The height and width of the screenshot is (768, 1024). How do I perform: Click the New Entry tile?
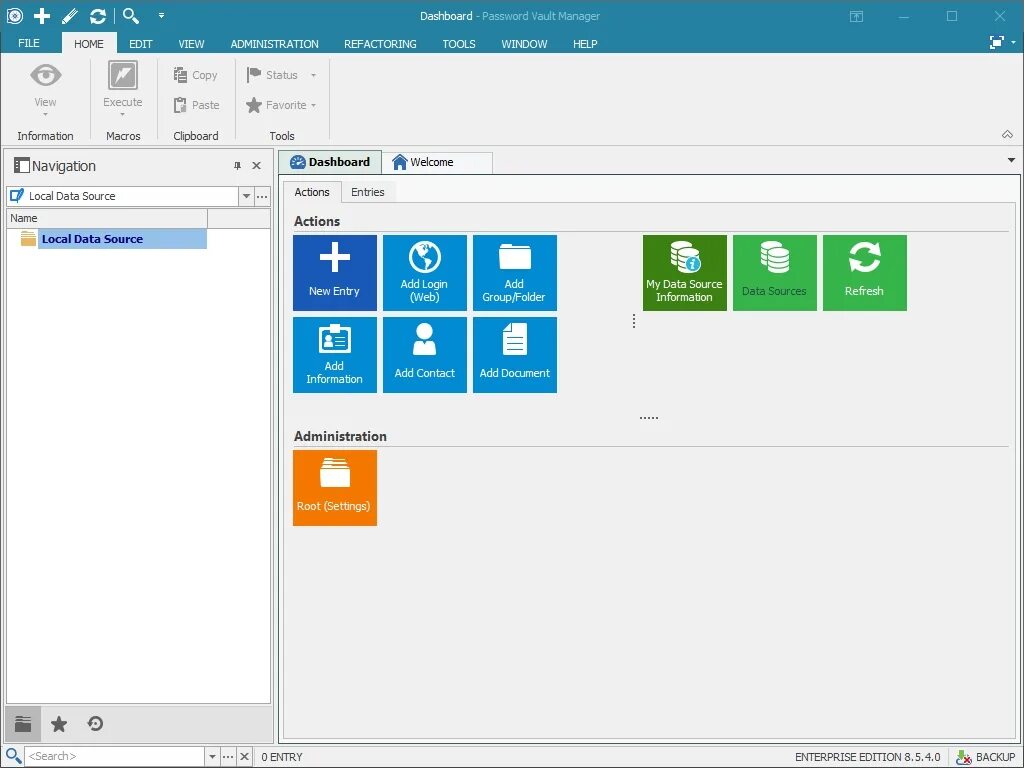pos(334,273)
